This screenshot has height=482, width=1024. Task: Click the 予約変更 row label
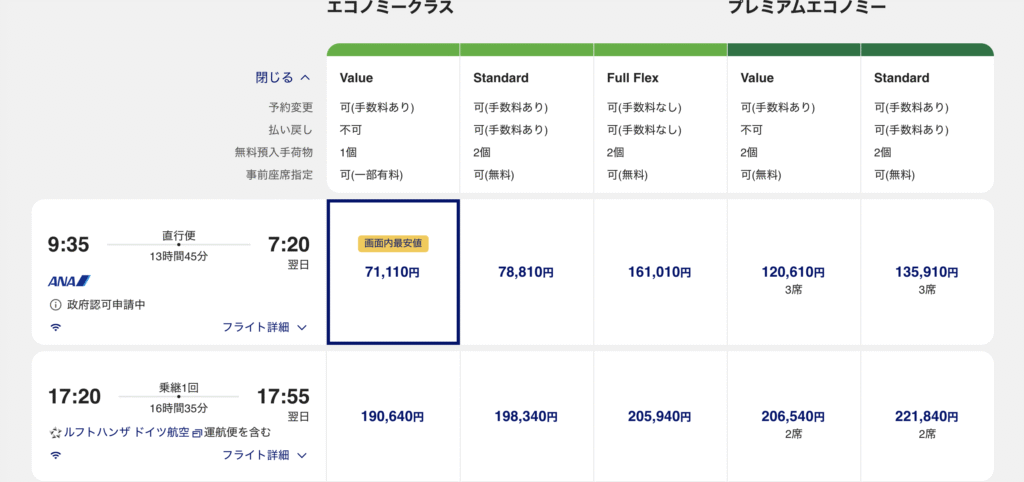291,107
